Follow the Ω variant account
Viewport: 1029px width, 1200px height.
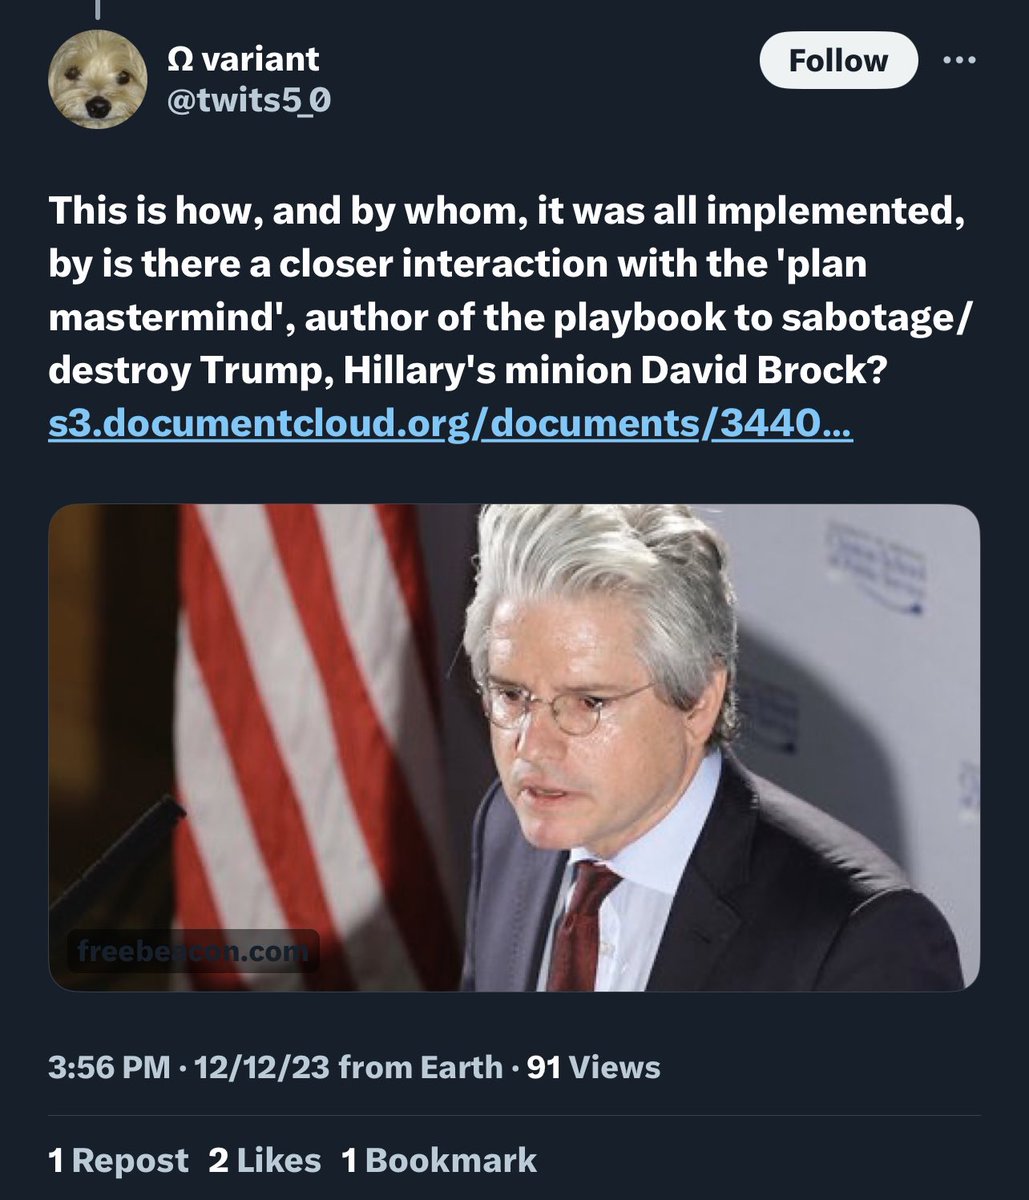click(x=838, y=61)
